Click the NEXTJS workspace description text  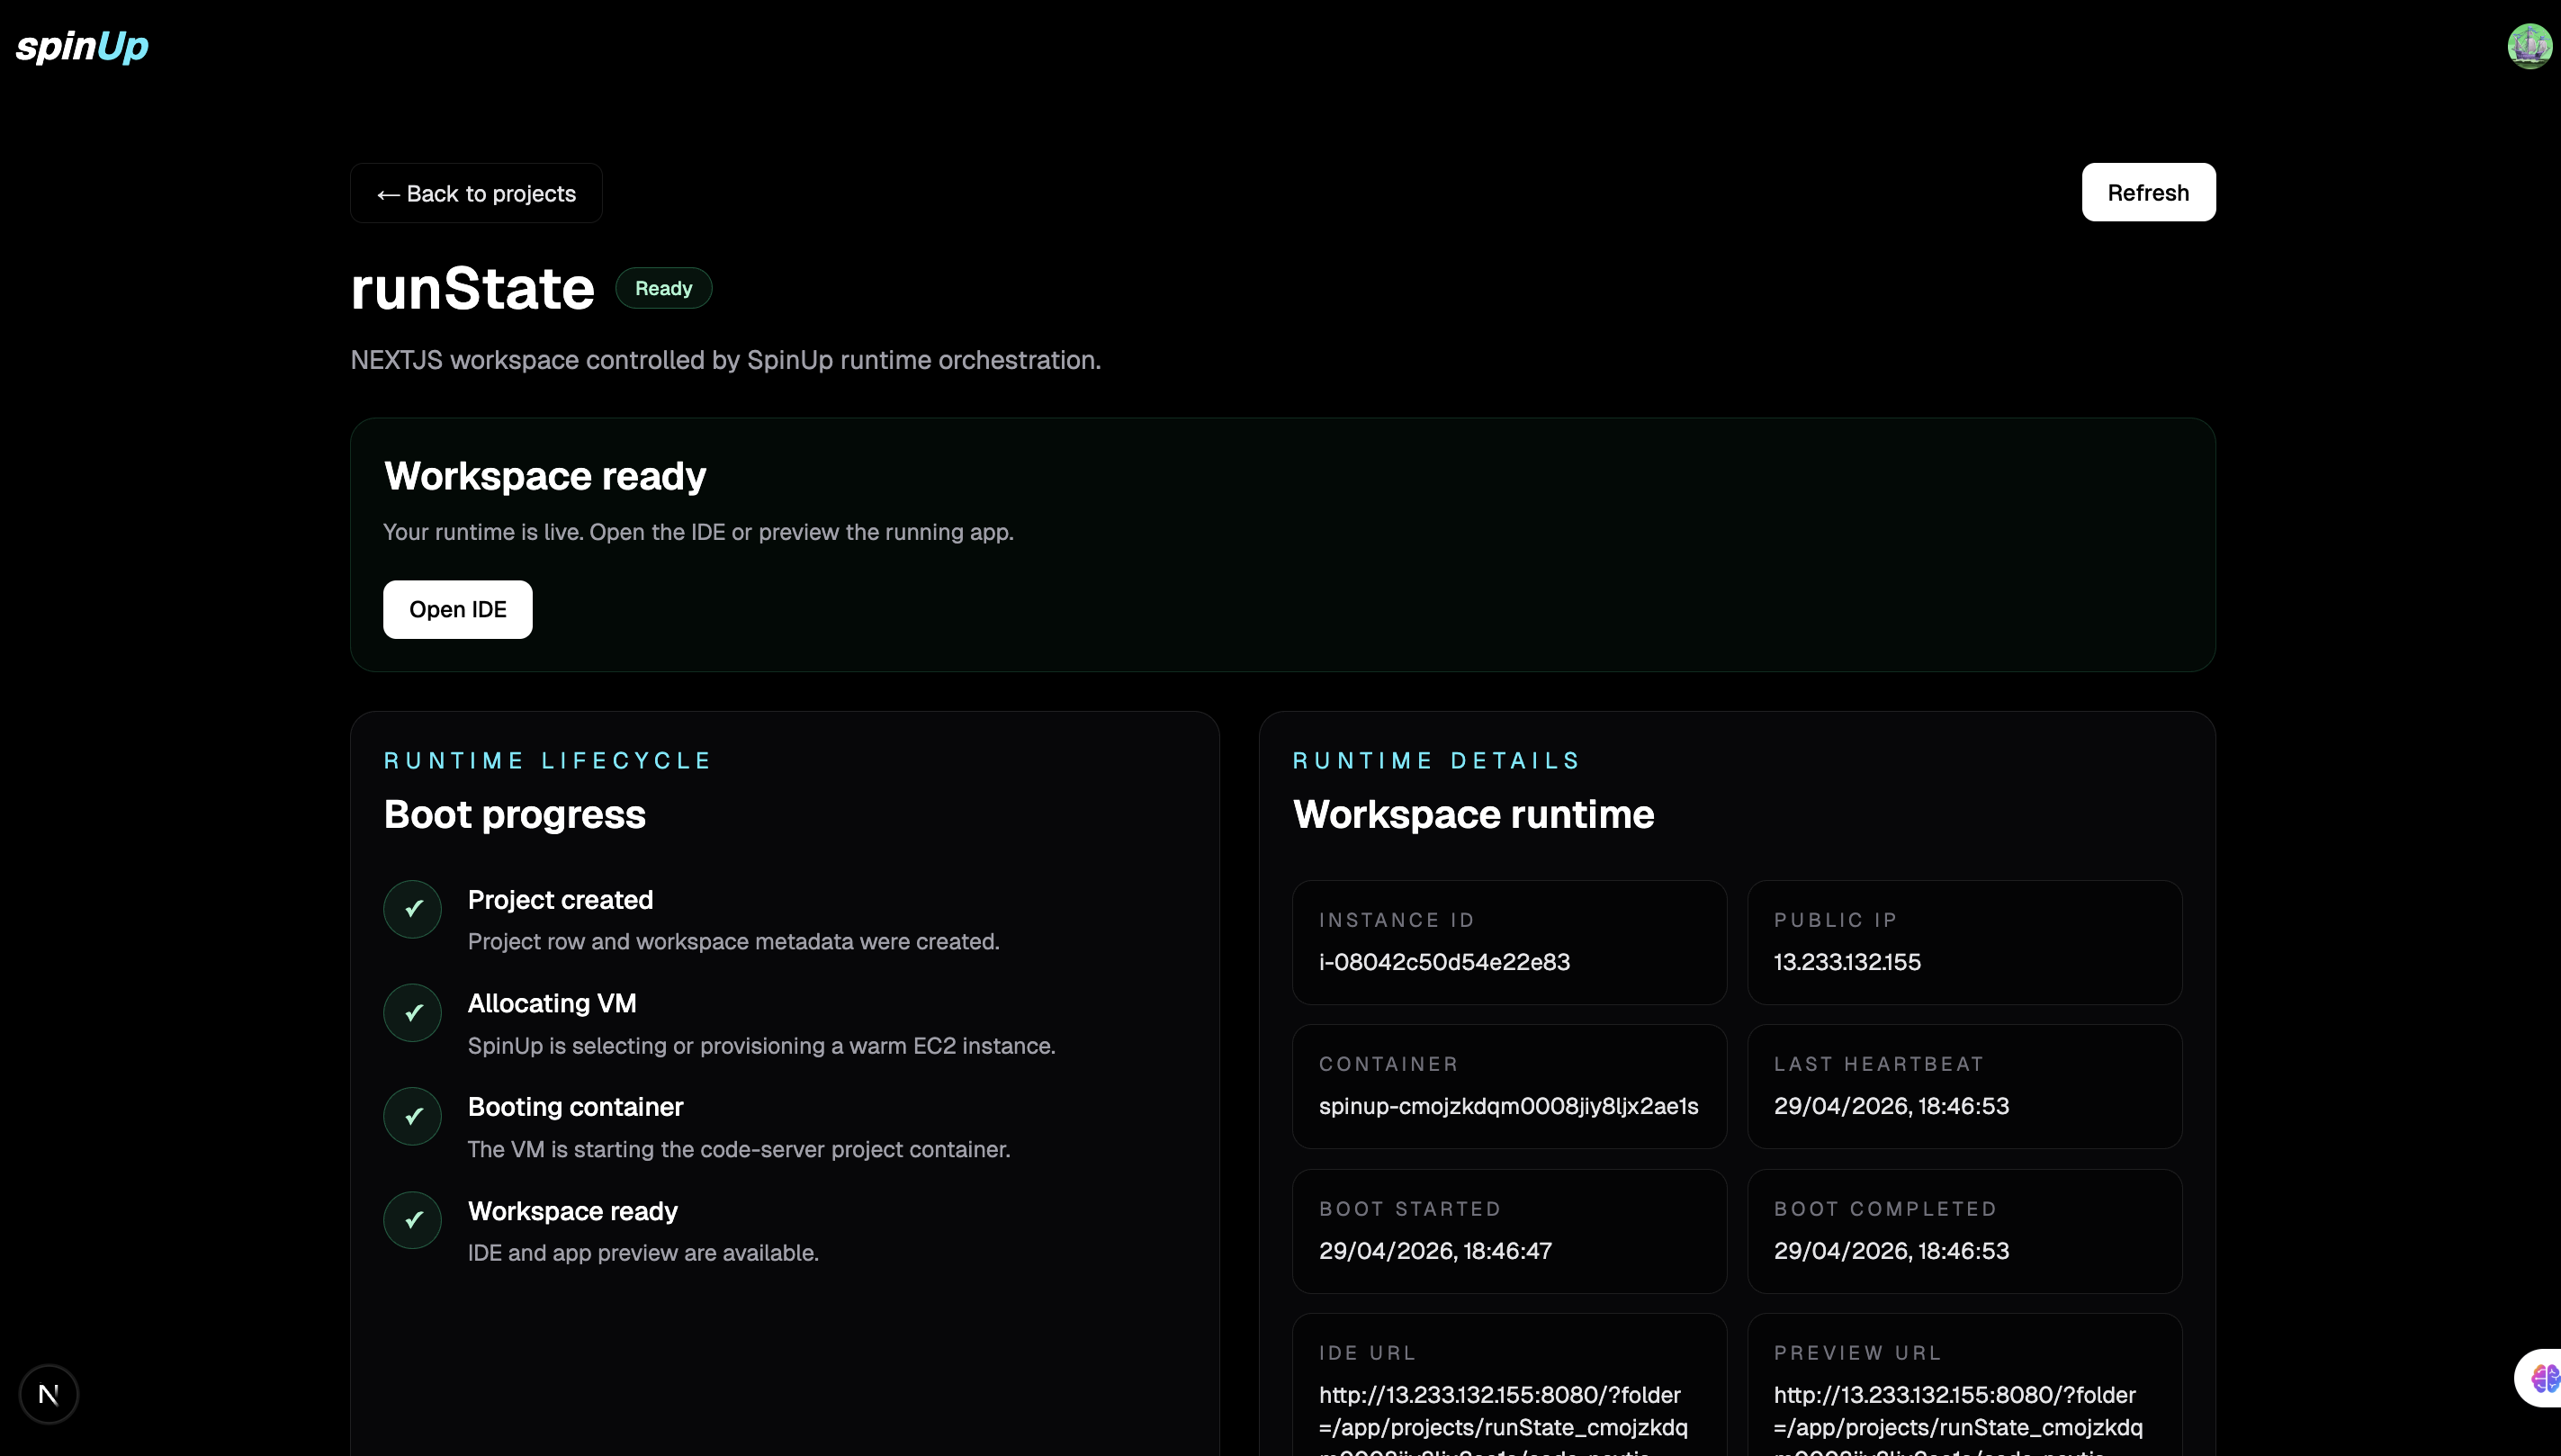tap(725, 360)
